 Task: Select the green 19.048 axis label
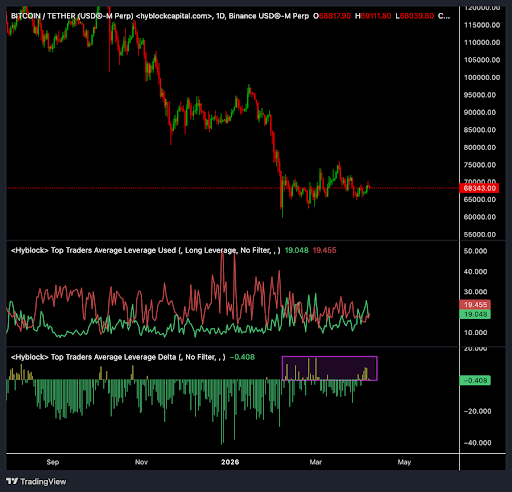click(475, 314)
